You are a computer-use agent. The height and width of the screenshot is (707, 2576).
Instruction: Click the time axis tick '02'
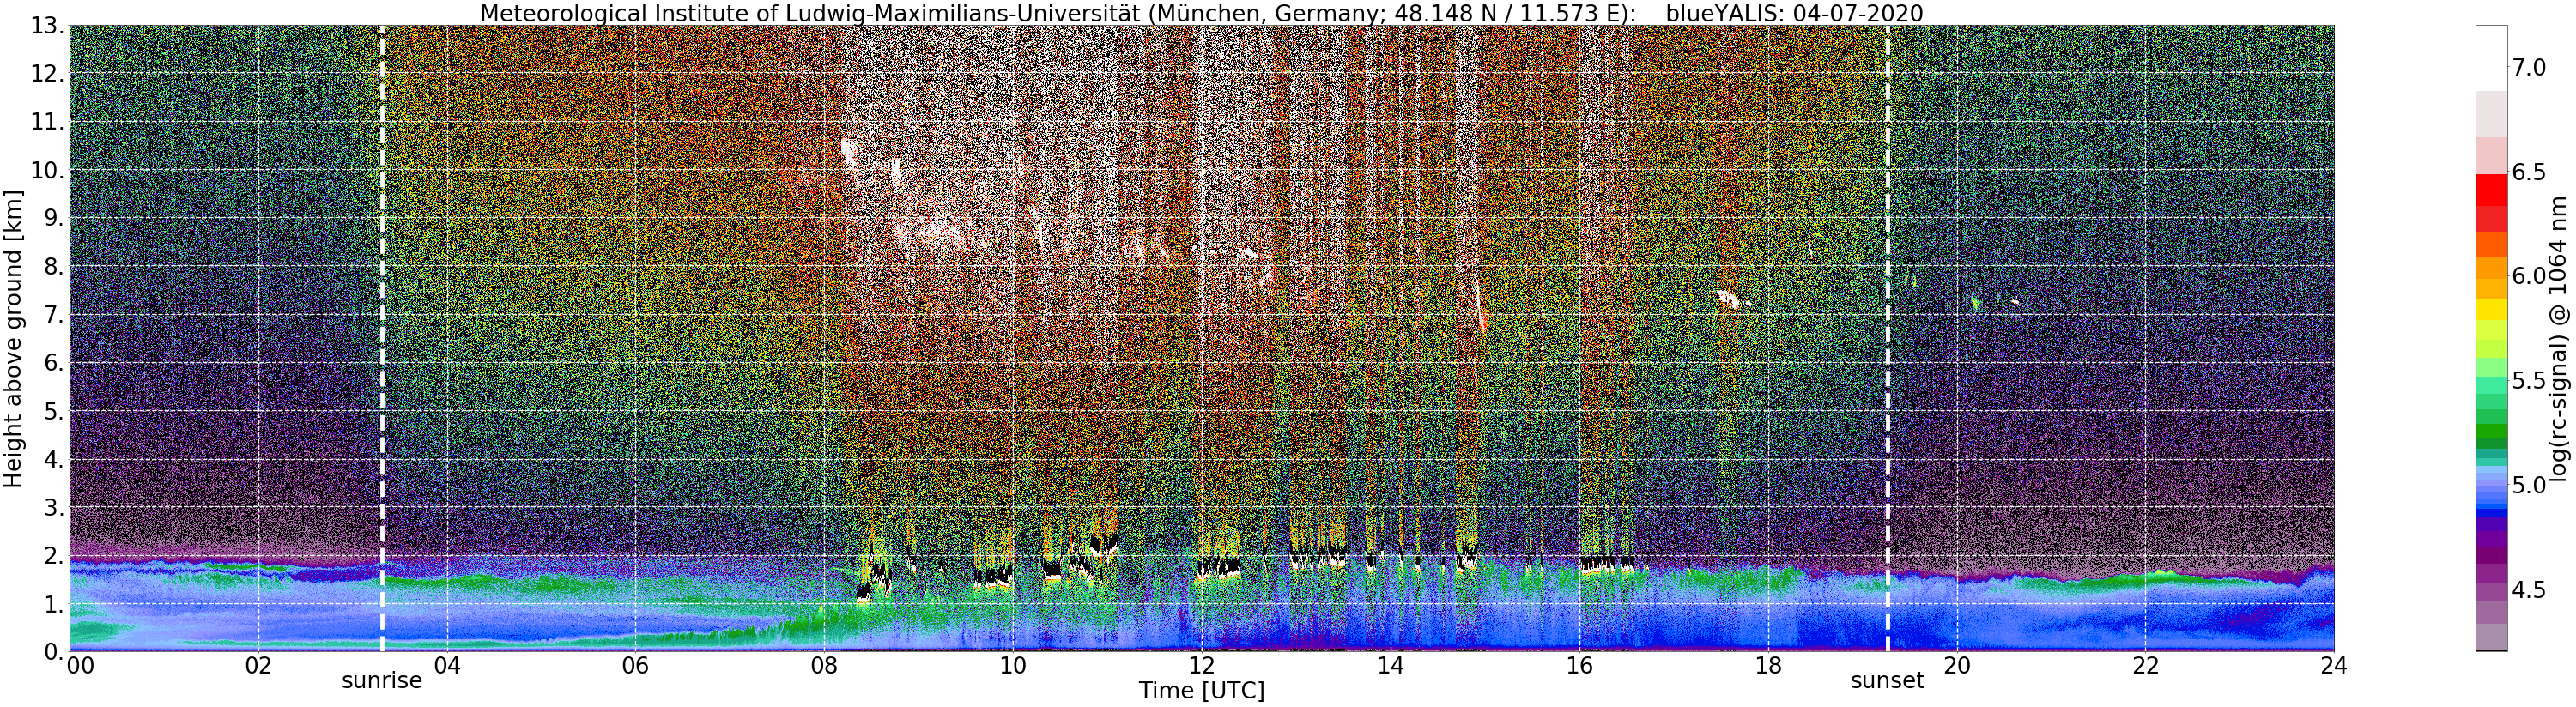[258, 665]
